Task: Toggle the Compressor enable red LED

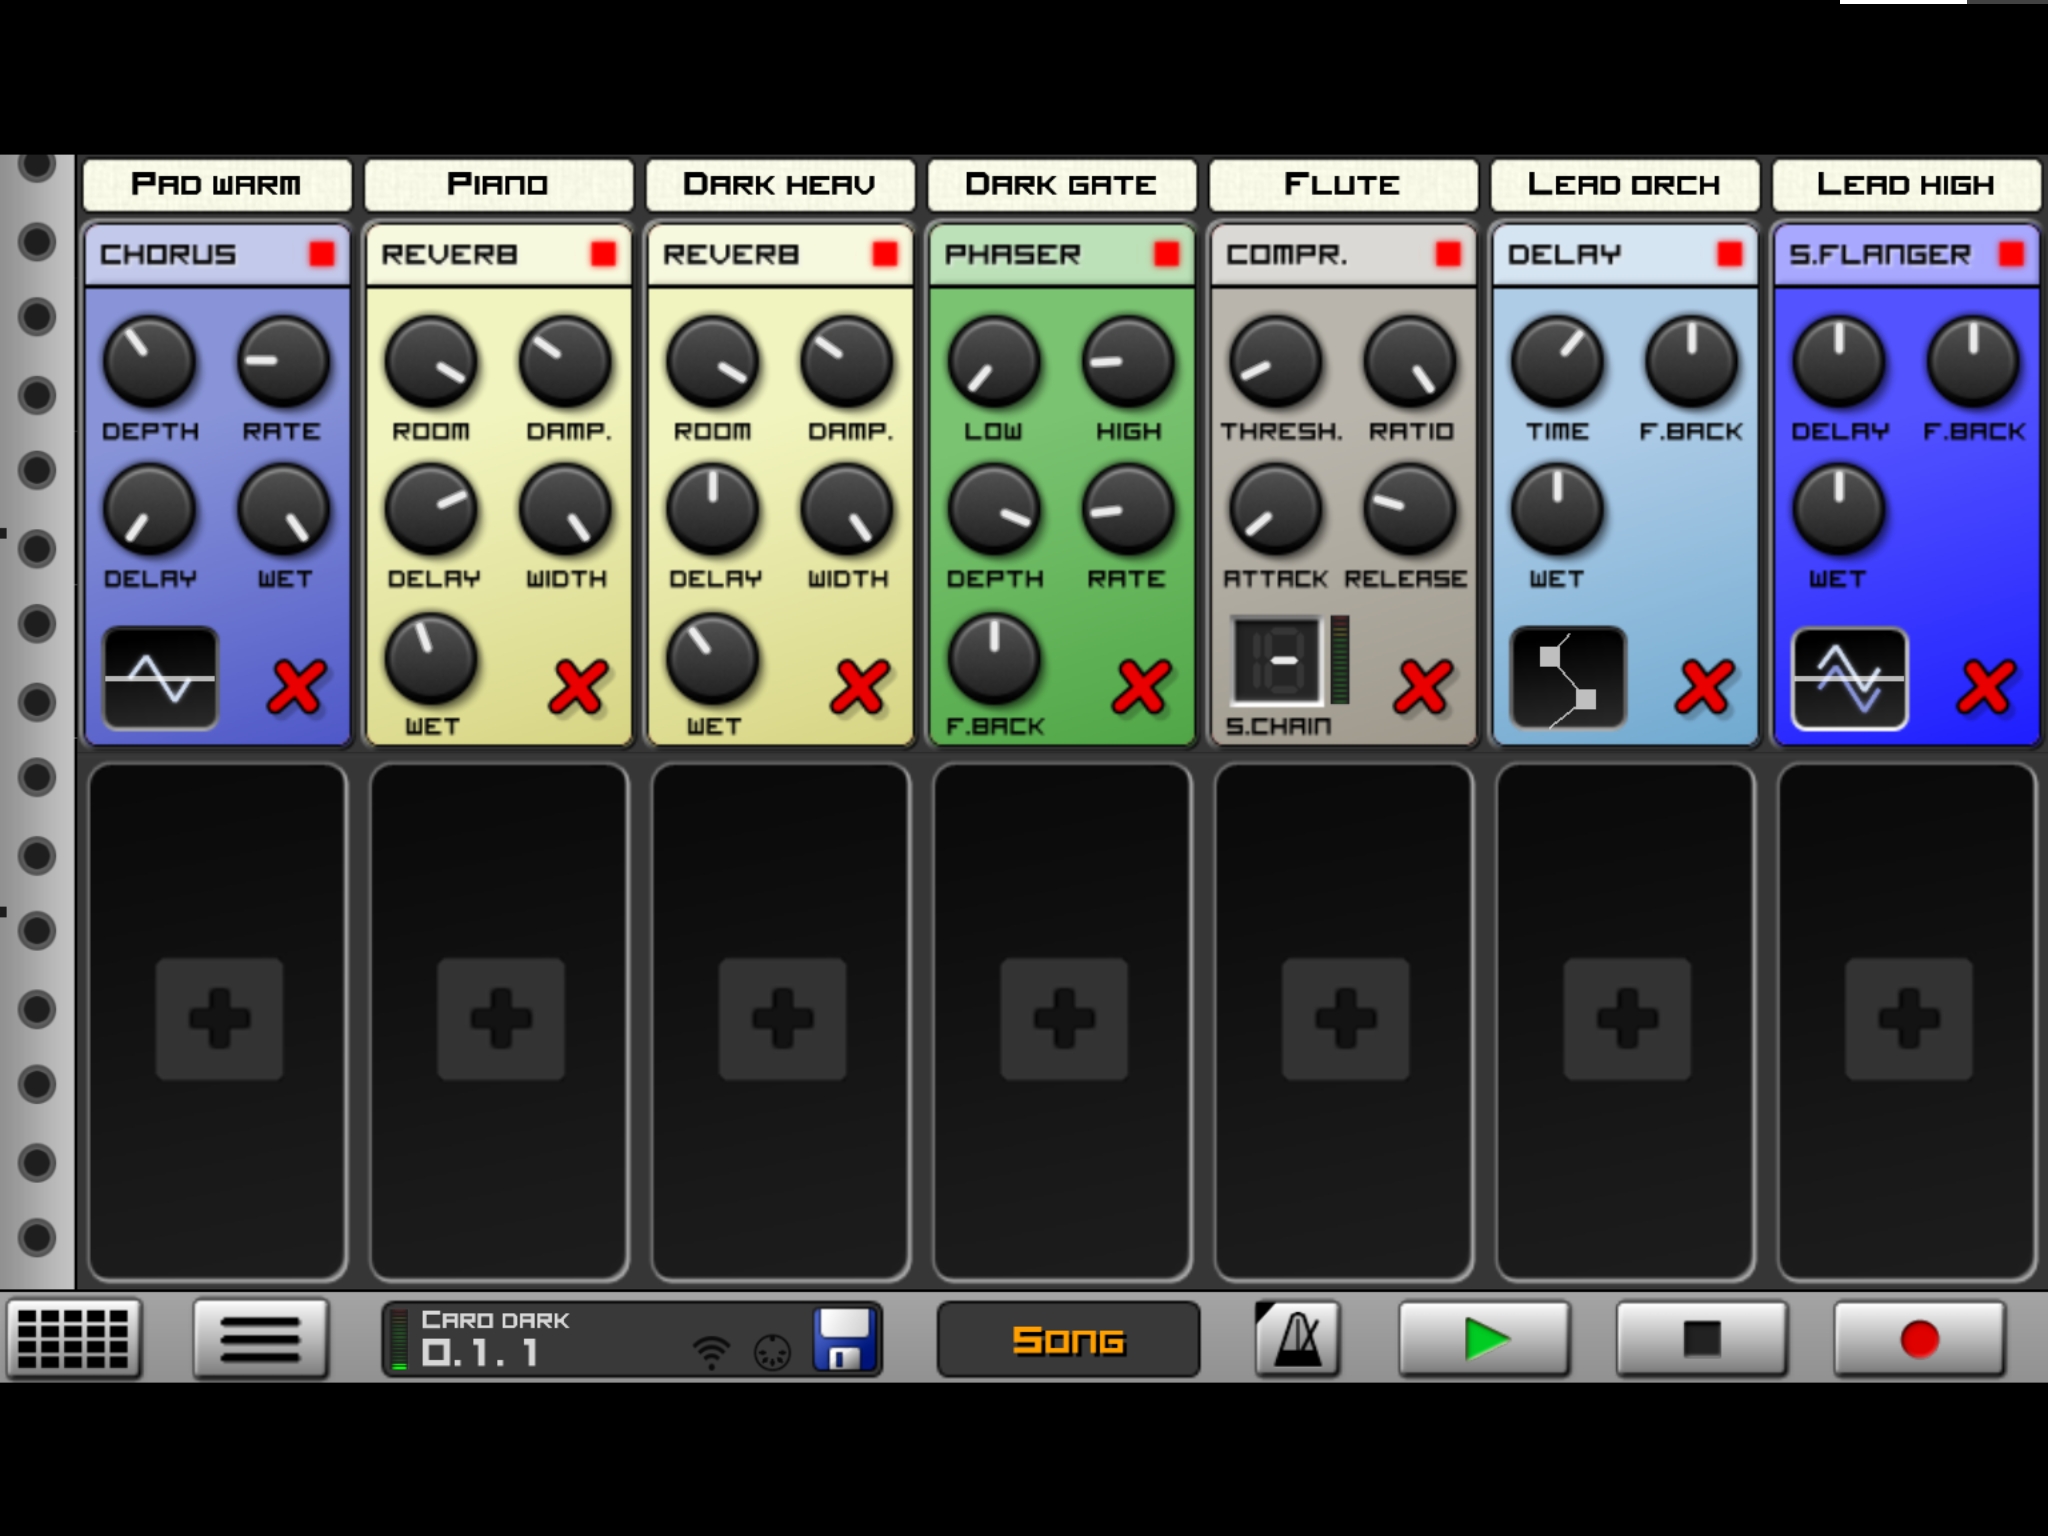Action: (x=1448, y=254)
